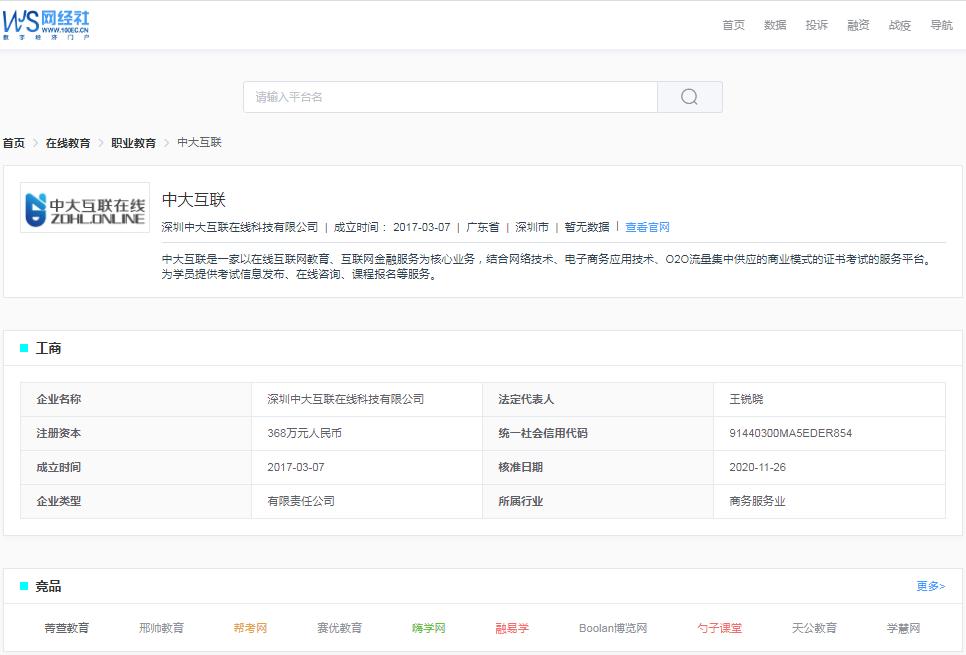This screenshot has height=655, width=966.
Task: Open the 战疫 item in top navigation
Action: click(x=898, y=24)
